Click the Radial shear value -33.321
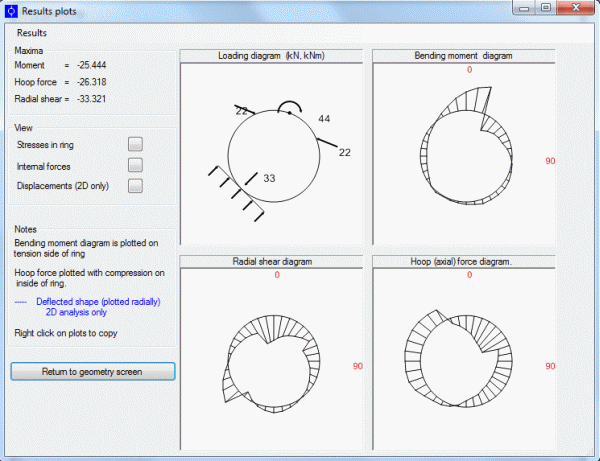Viewport: 600px width, 461px height. (x=91, y=99)
